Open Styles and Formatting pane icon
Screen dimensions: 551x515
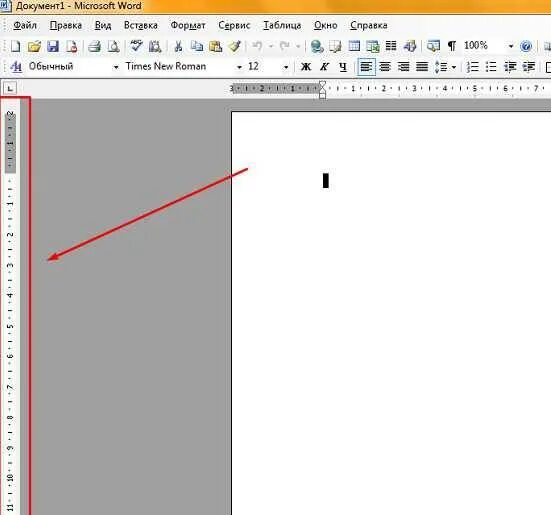point(16,66)
